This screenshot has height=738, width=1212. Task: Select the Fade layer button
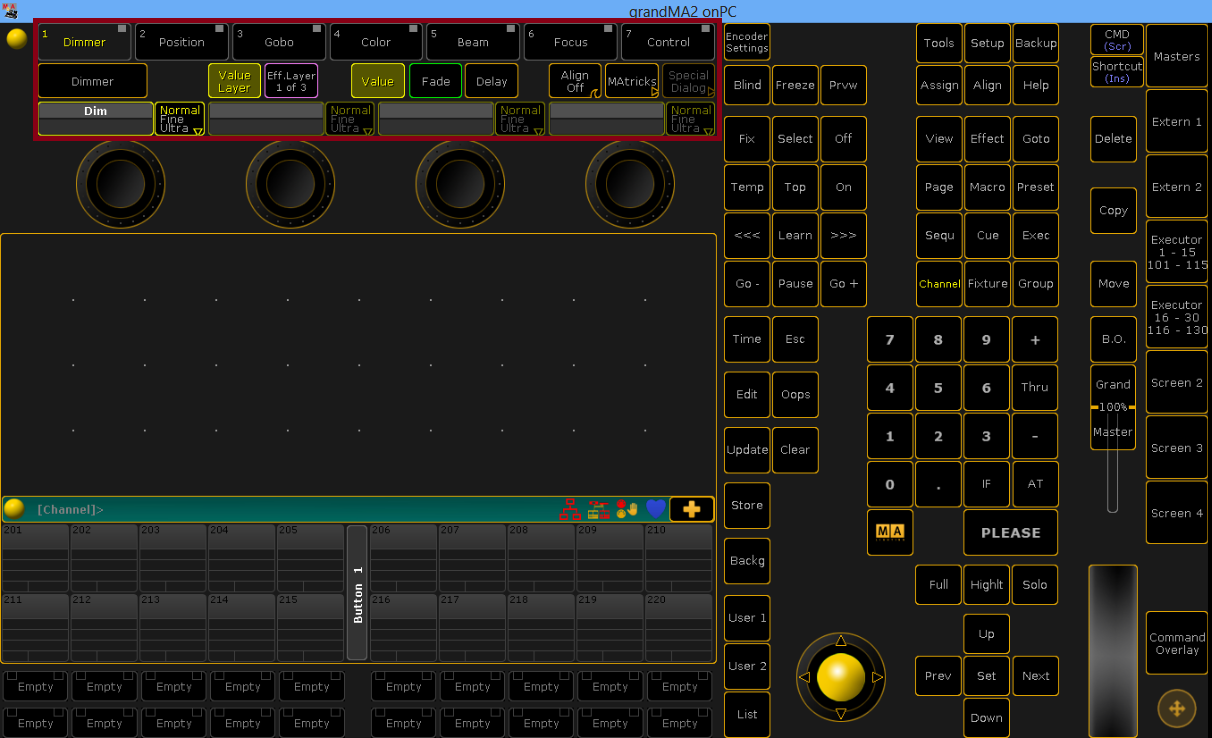pos(435,81)
